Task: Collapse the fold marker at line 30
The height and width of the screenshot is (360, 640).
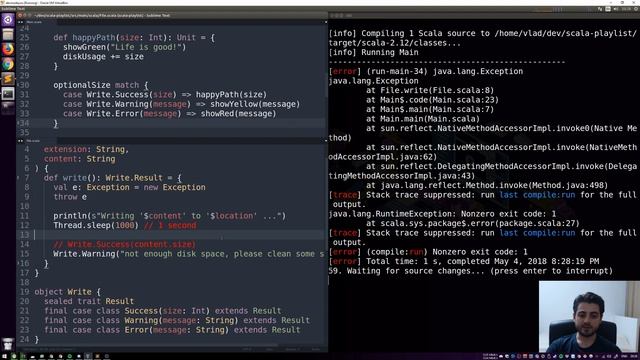Action: [x=18, y=85]
